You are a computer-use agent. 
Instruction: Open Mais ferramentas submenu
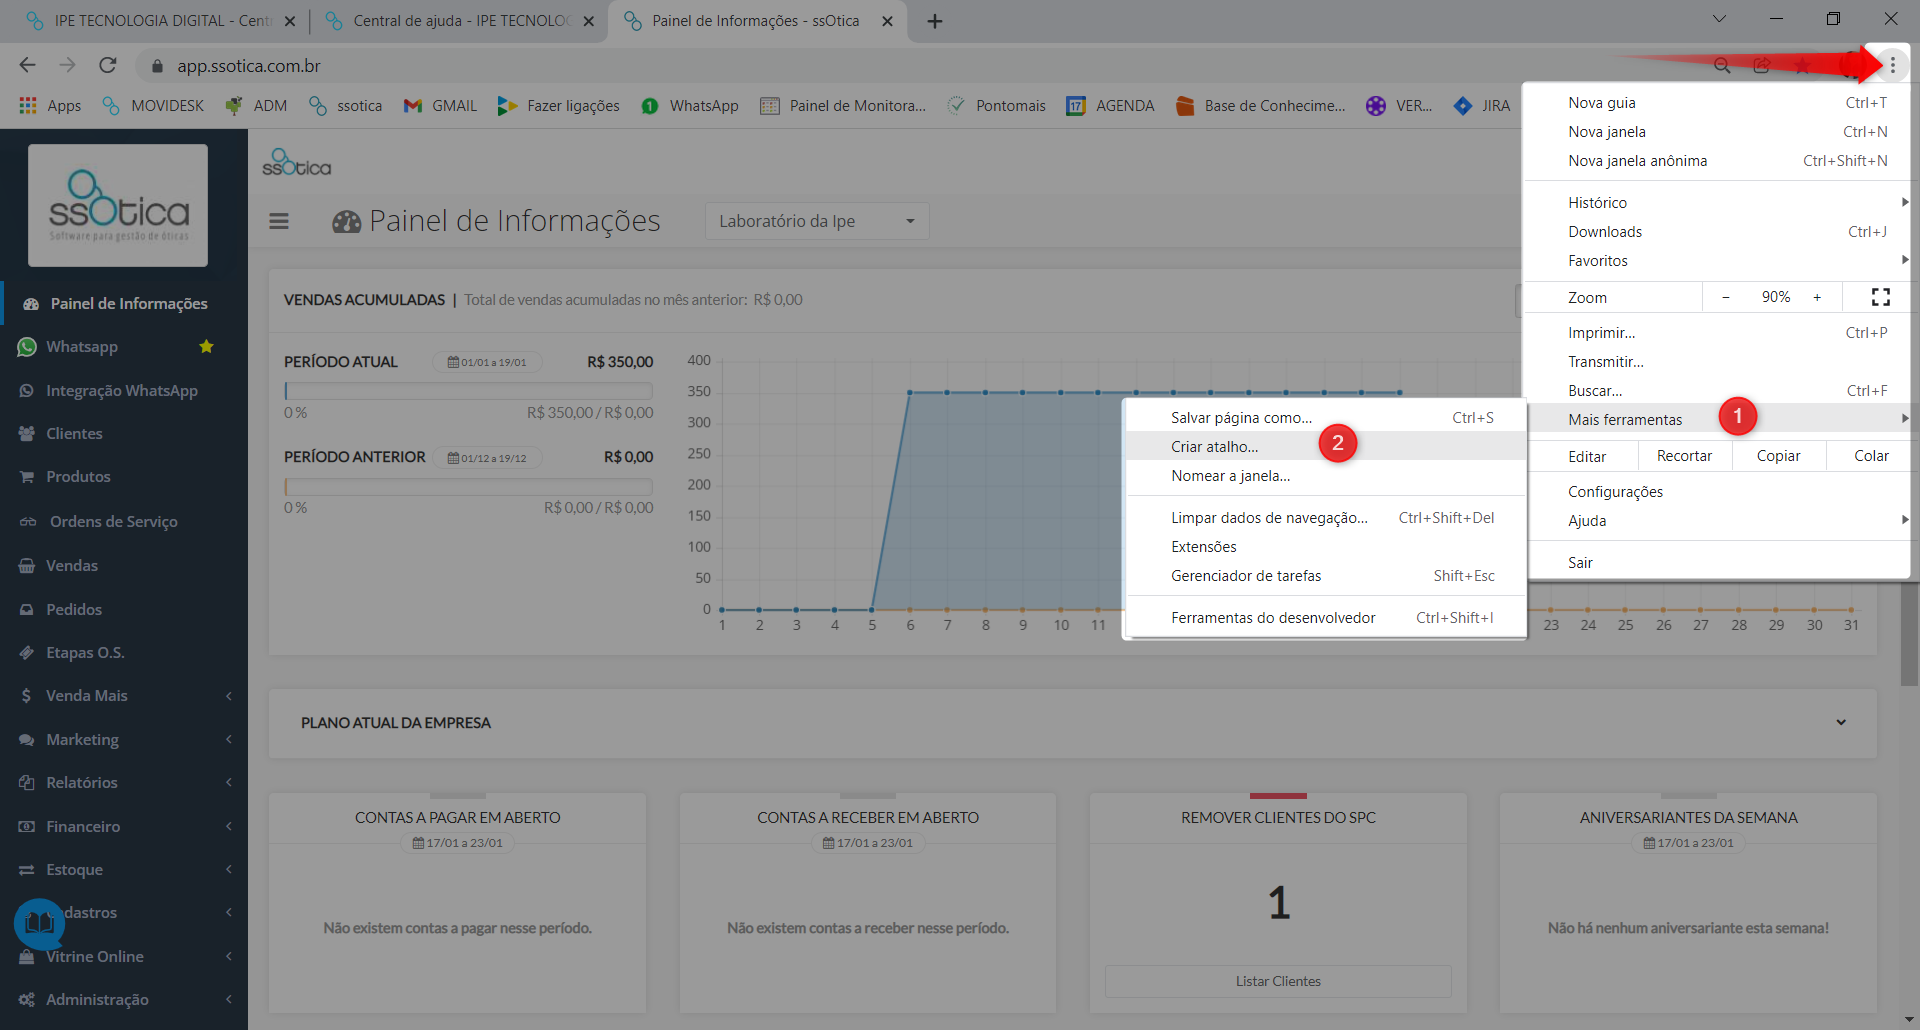[1716, 419]
